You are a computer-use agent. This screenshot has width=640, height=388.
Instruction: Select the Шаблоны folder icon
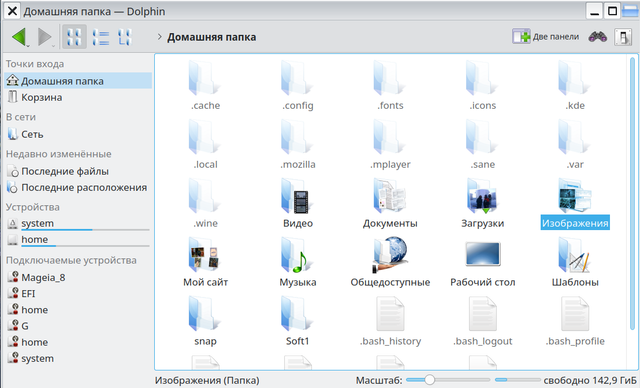click(x=574, y=255)
